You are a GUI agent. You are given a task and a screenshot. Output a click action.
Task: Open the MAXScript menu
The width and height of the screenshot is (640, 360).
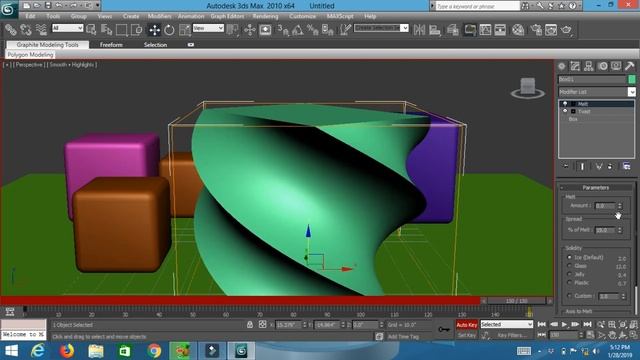point(340,16)
